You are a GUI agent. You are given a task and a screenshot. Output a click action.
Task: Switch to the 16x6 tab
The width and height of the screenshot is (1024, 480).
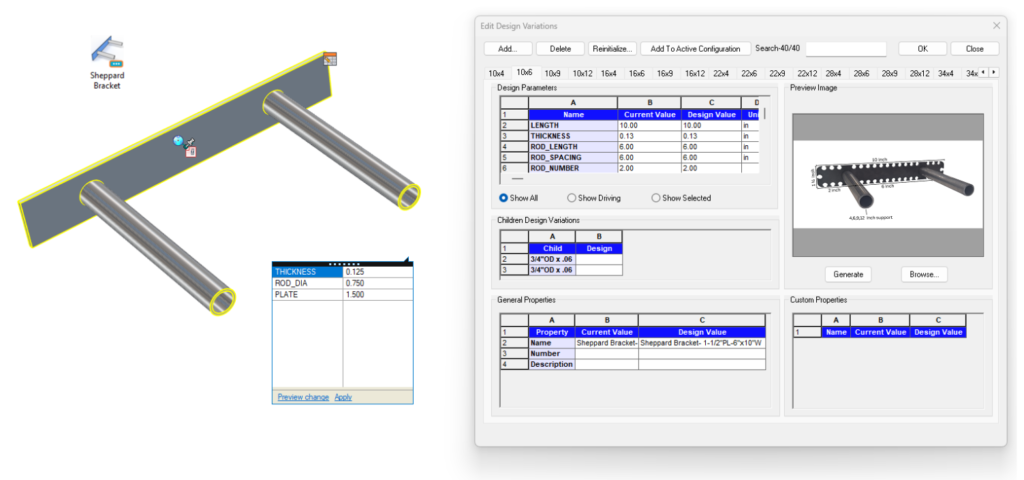click(x=637, y=74)
